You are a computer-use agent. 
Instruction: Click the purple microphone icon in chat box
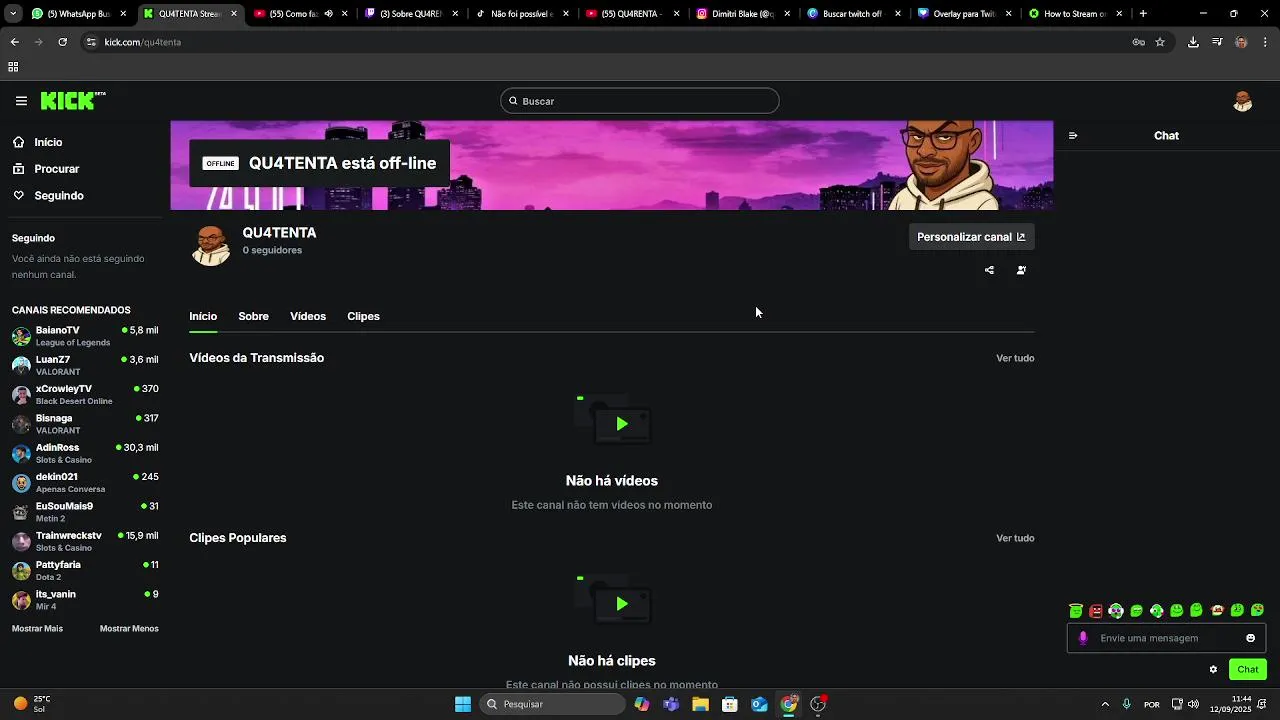1083,638
